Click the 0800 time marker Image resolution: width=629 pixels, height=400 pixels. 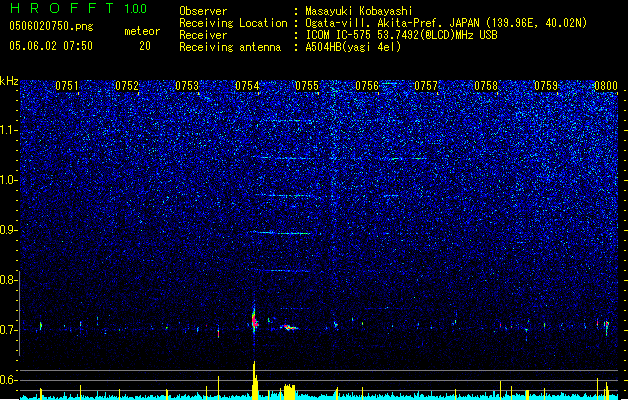606,86
